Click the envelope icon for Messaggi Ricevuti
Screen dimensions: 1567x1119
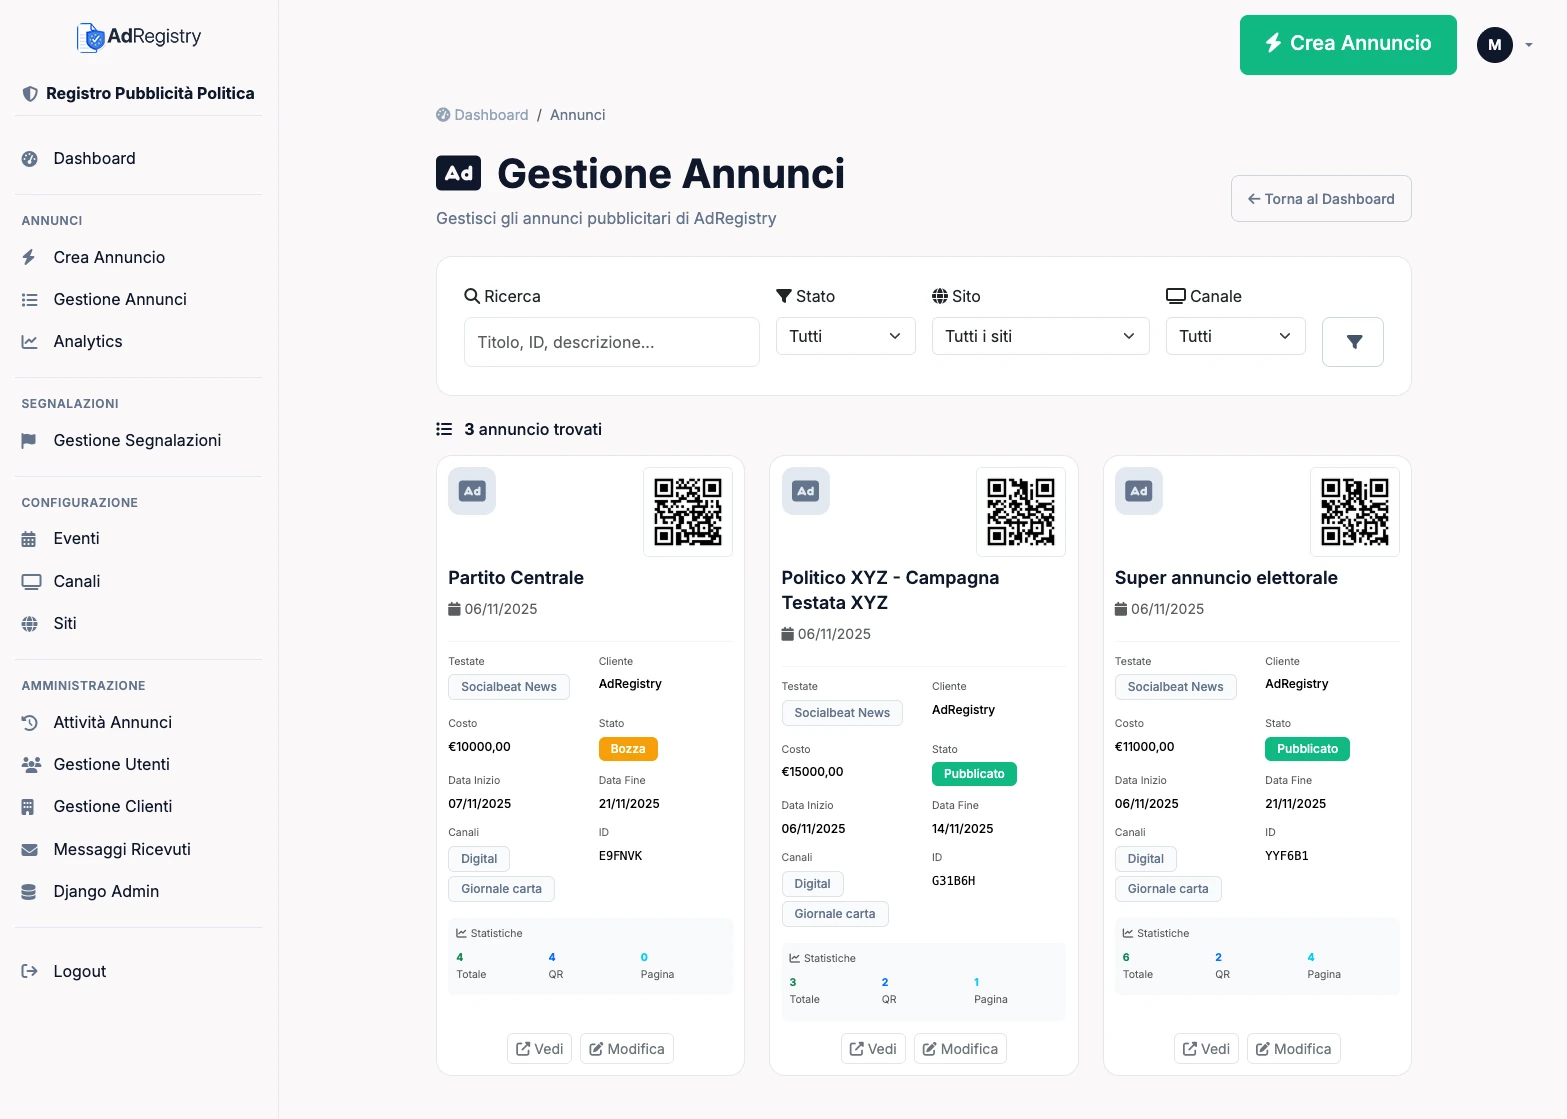(30, 849)
